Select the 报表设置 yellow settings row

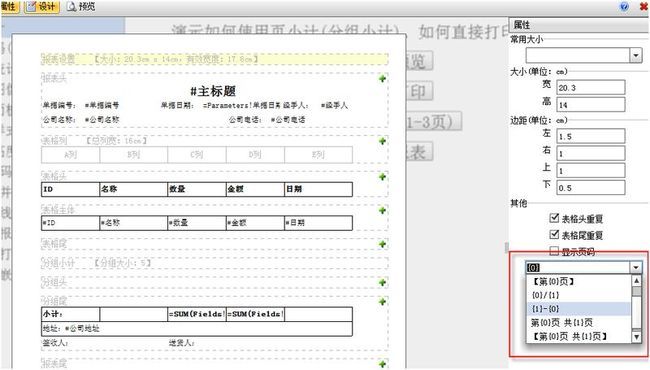(x=215, y=59)
